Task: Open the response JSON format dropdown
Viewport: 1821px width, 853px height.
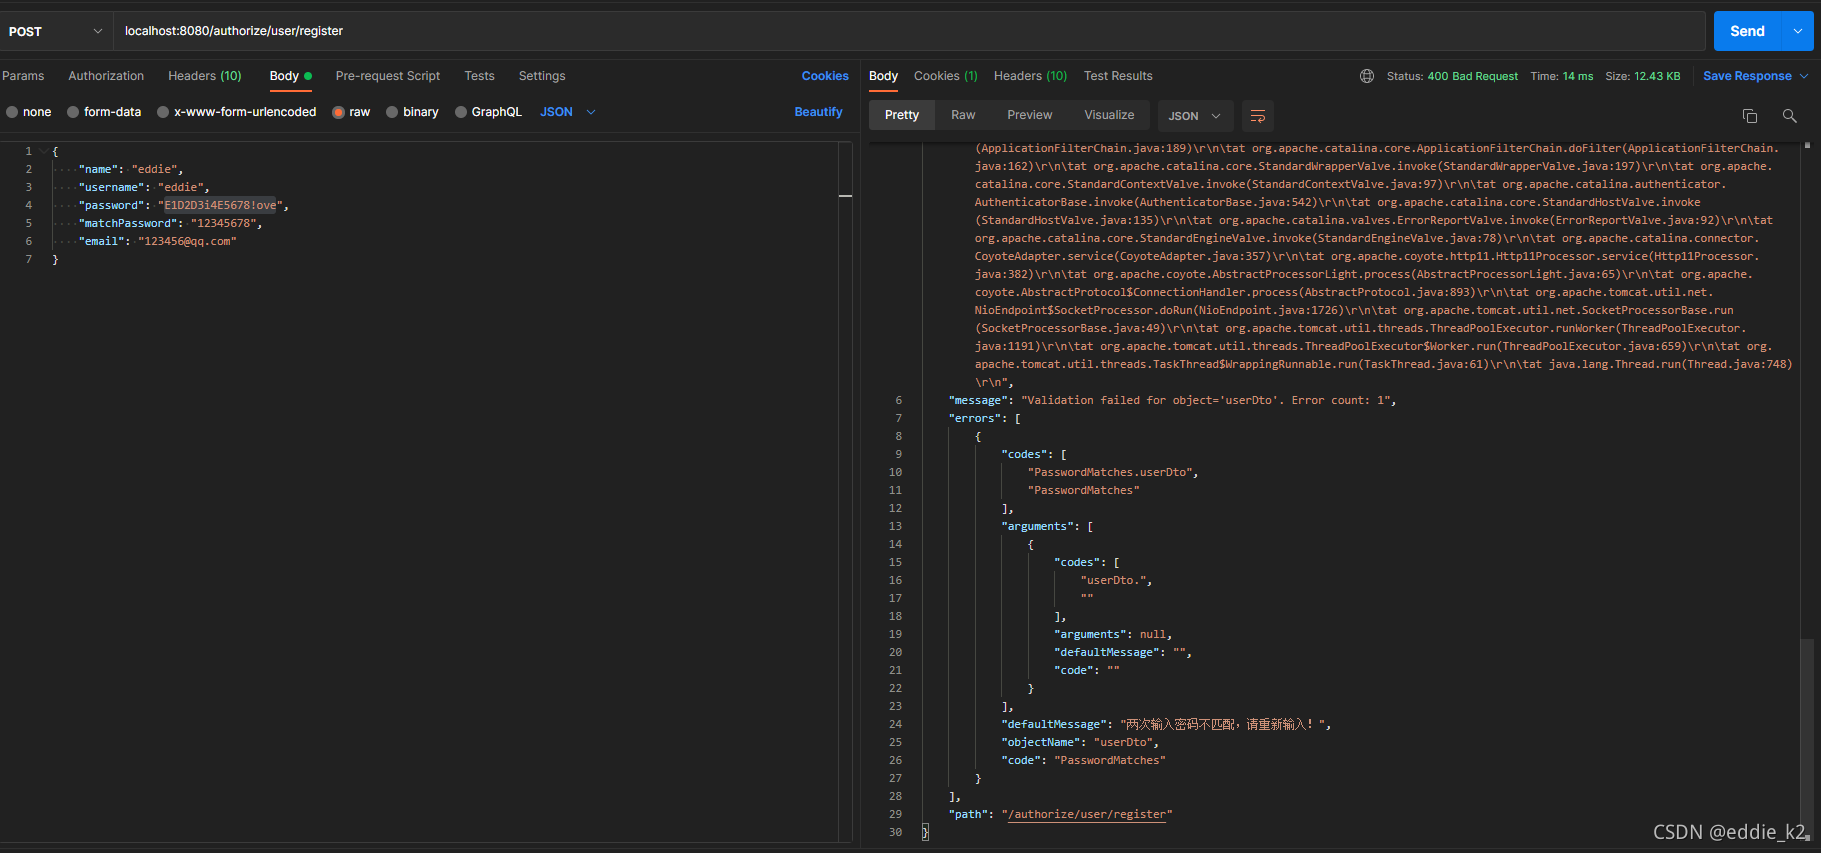Action: click(1195, 116)
